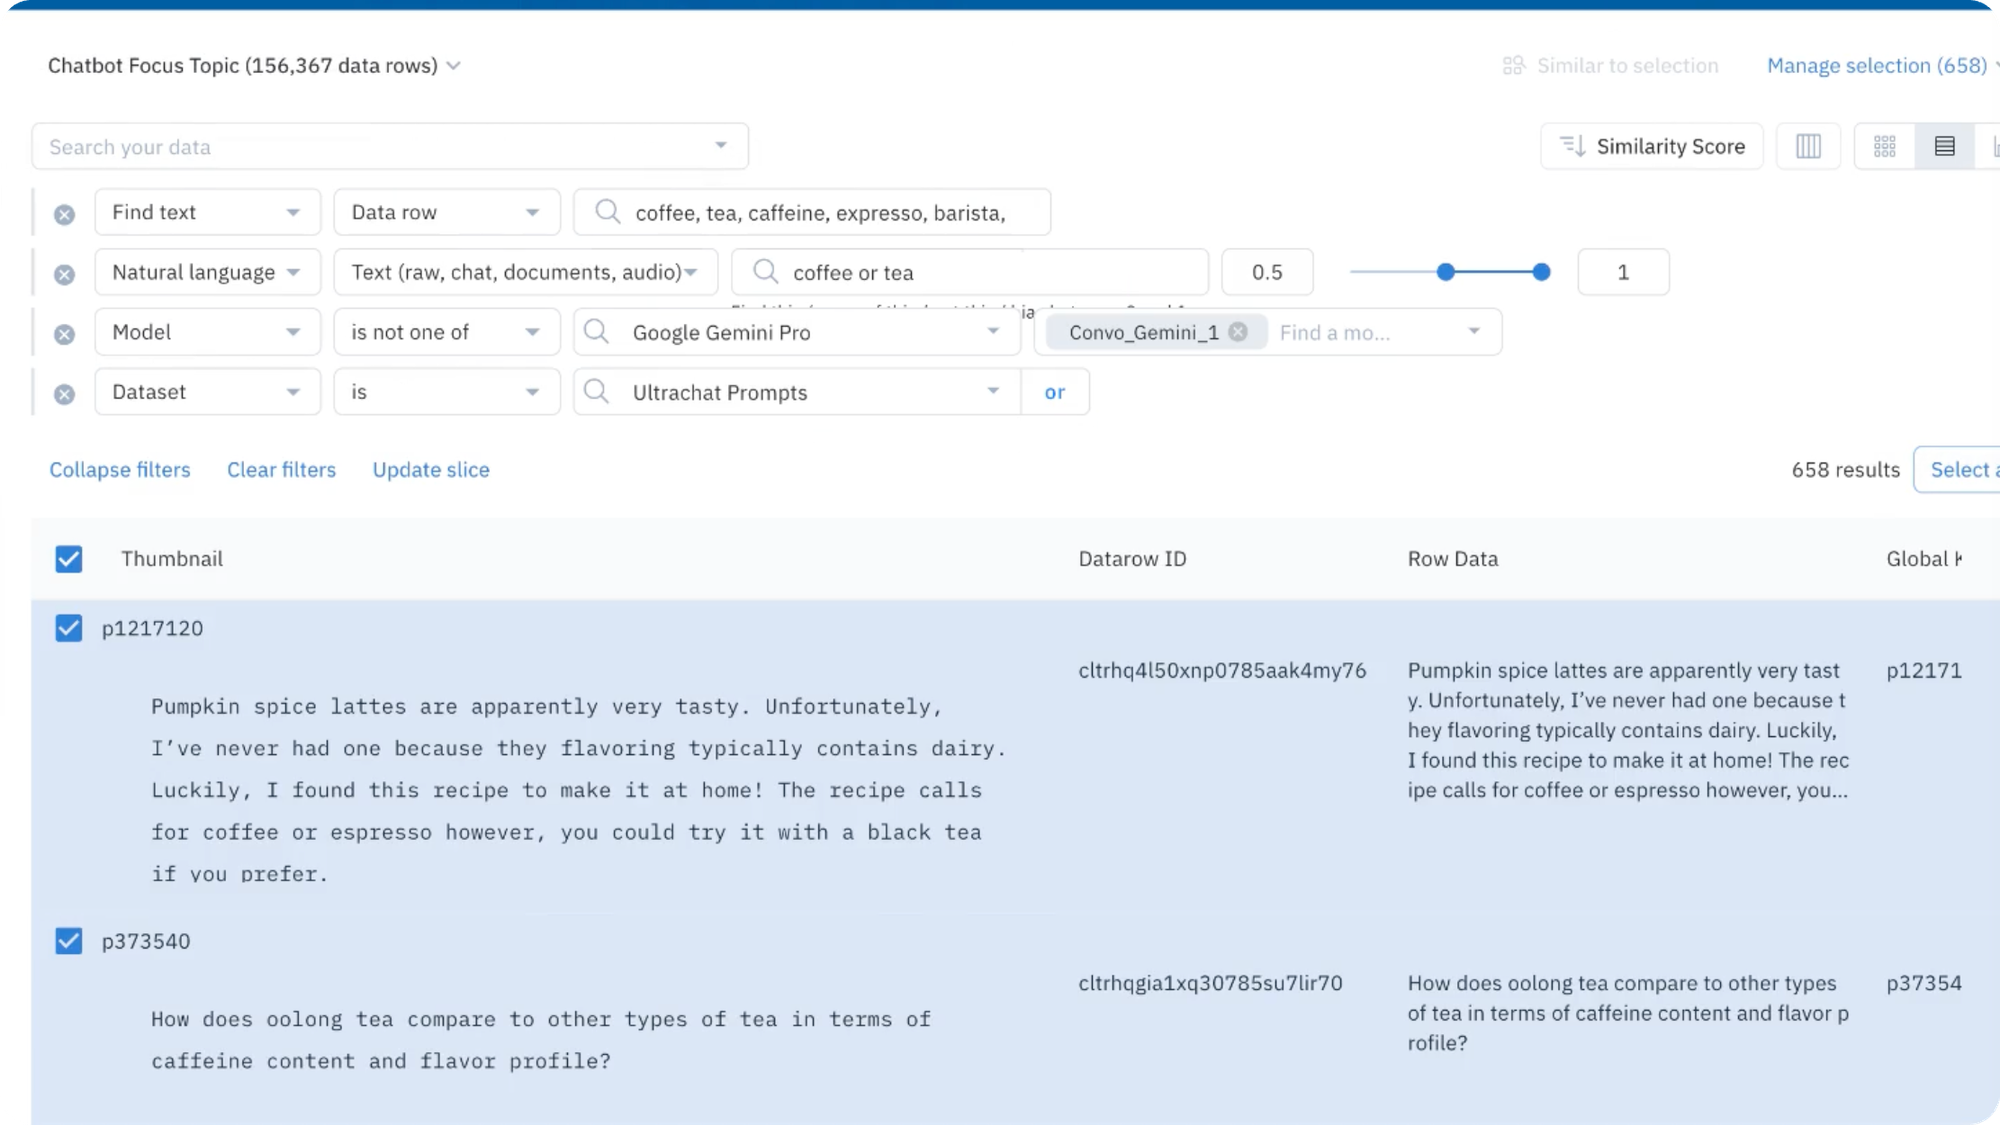Open Manage selection (658) menu

(1877, 66)
